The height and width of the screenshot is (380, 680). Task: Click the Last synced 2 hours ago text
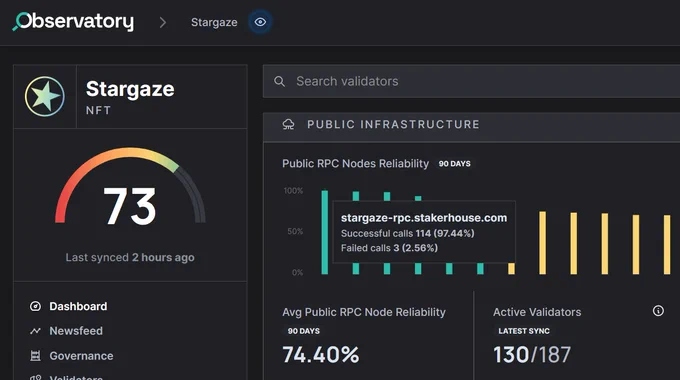(x=130, y=257)
